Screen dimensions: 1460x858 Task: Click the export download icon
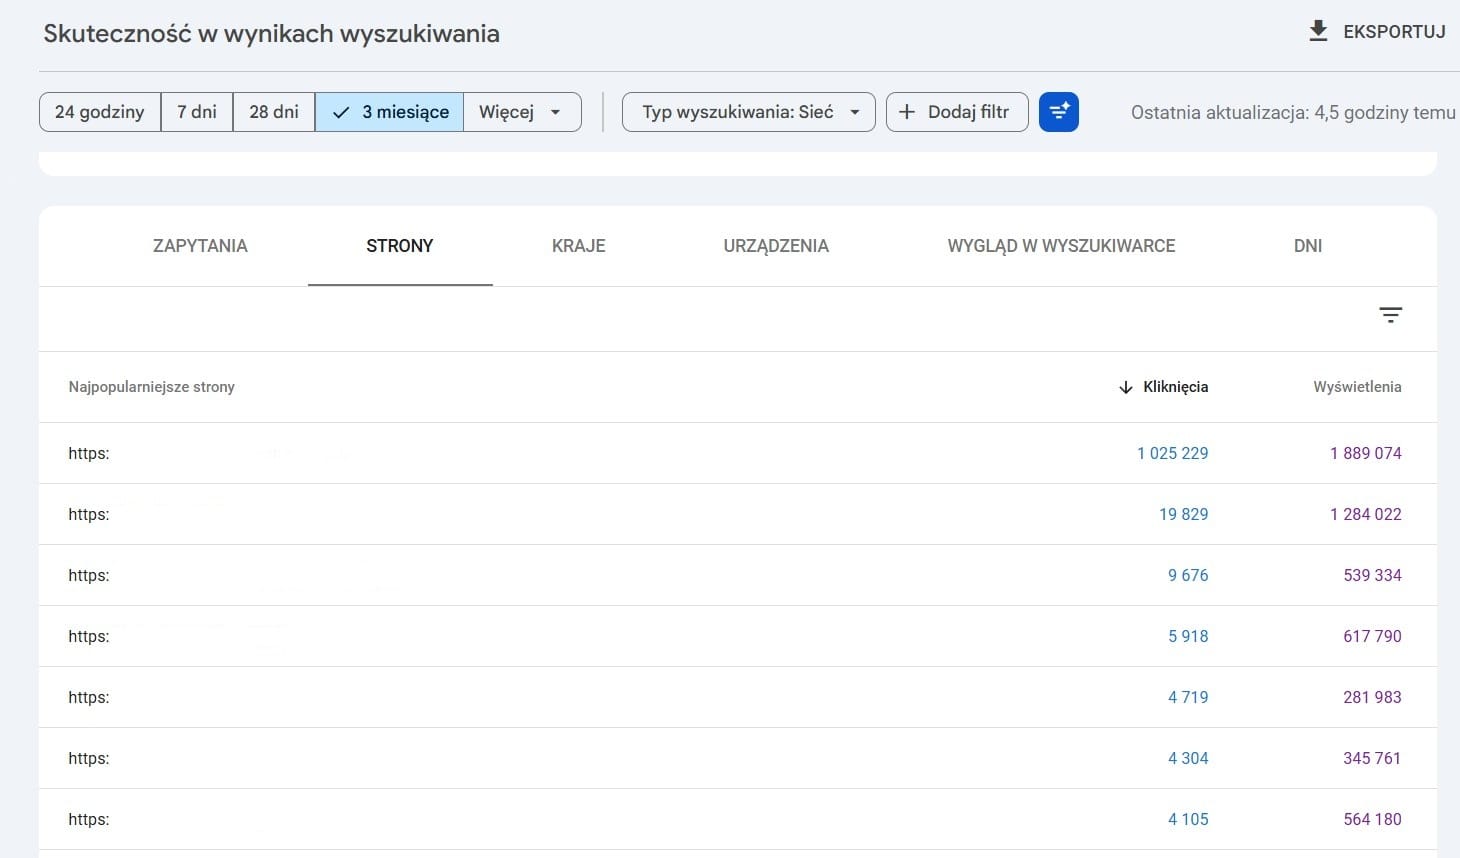click(1318, 31)
